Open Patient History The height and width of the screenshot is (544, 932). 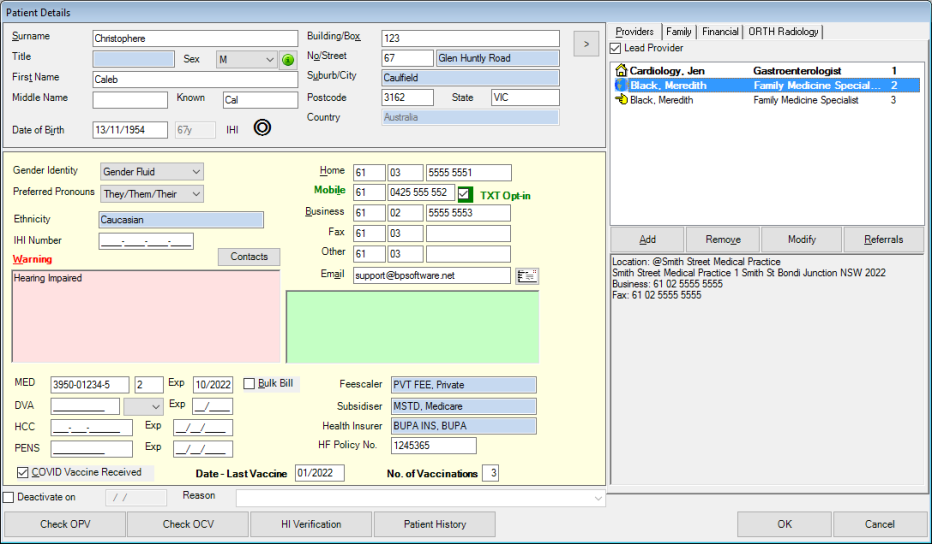pyautogui.click(x=434, y=524)
